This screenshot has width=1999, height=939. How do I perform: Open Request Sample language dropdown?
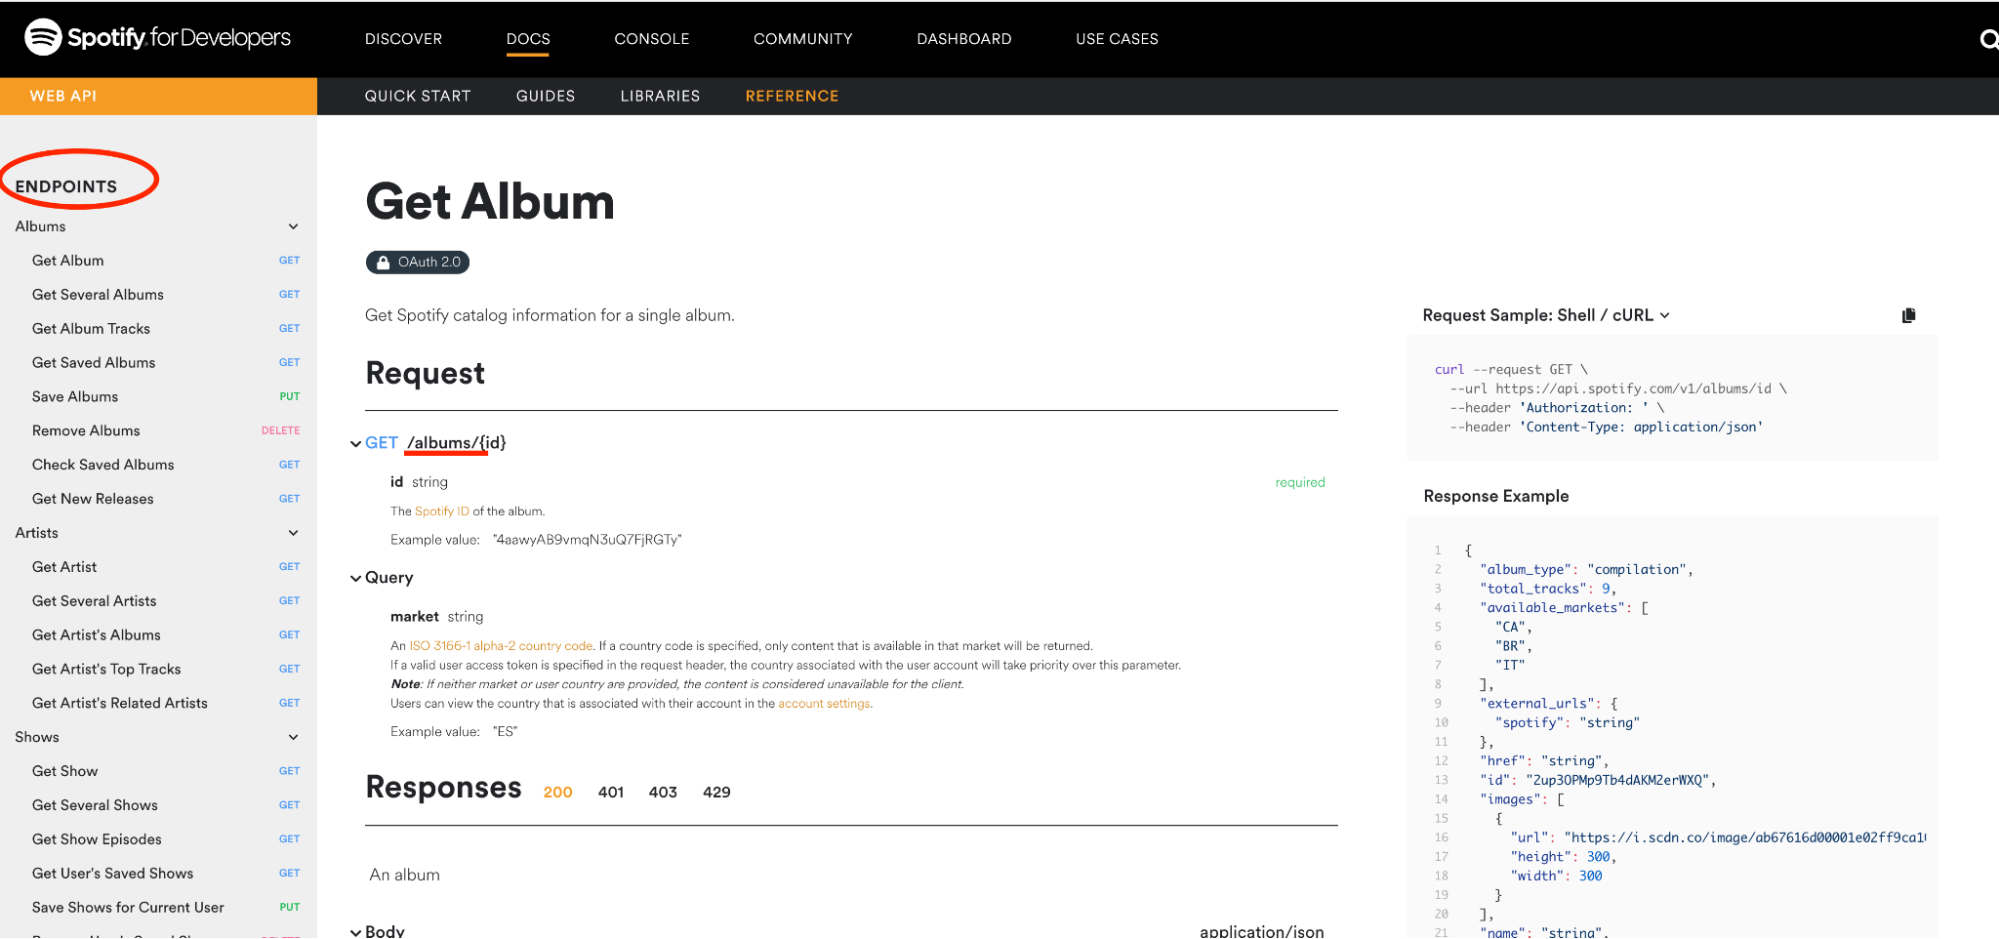[x=1546, y=315]
